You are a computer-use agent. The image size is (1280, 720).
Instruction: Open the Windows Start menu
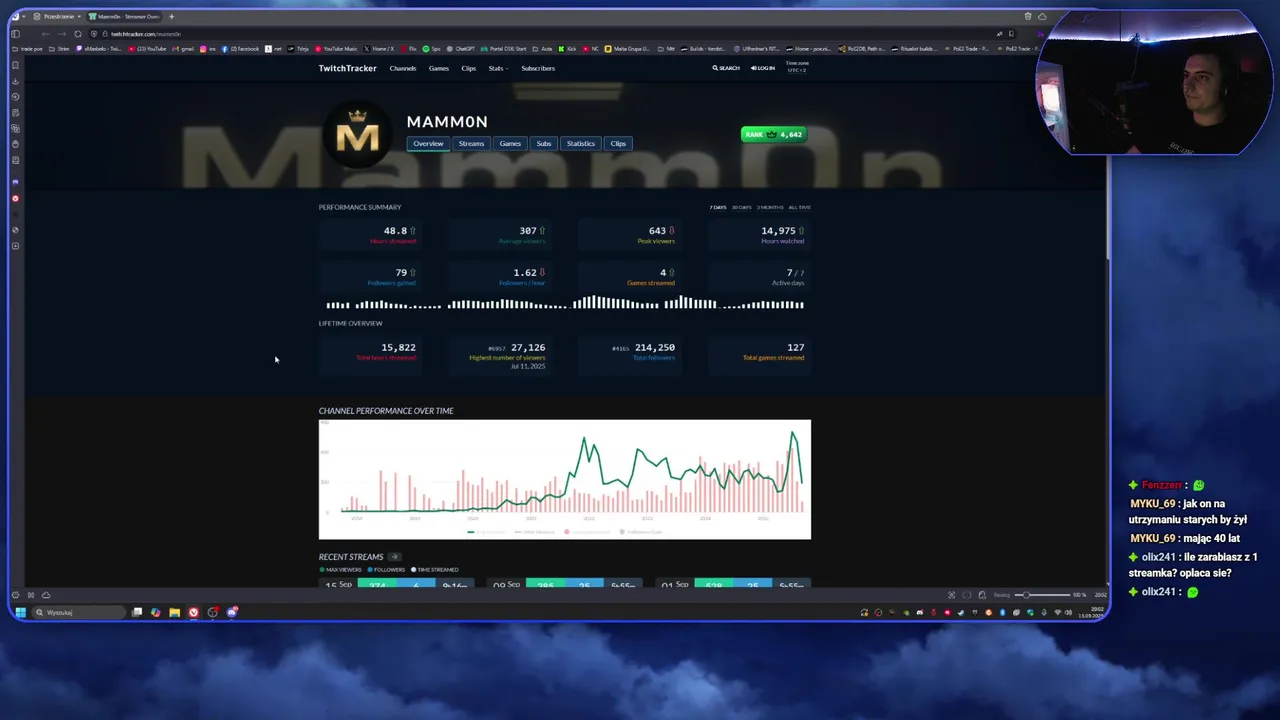click(20, 612)
